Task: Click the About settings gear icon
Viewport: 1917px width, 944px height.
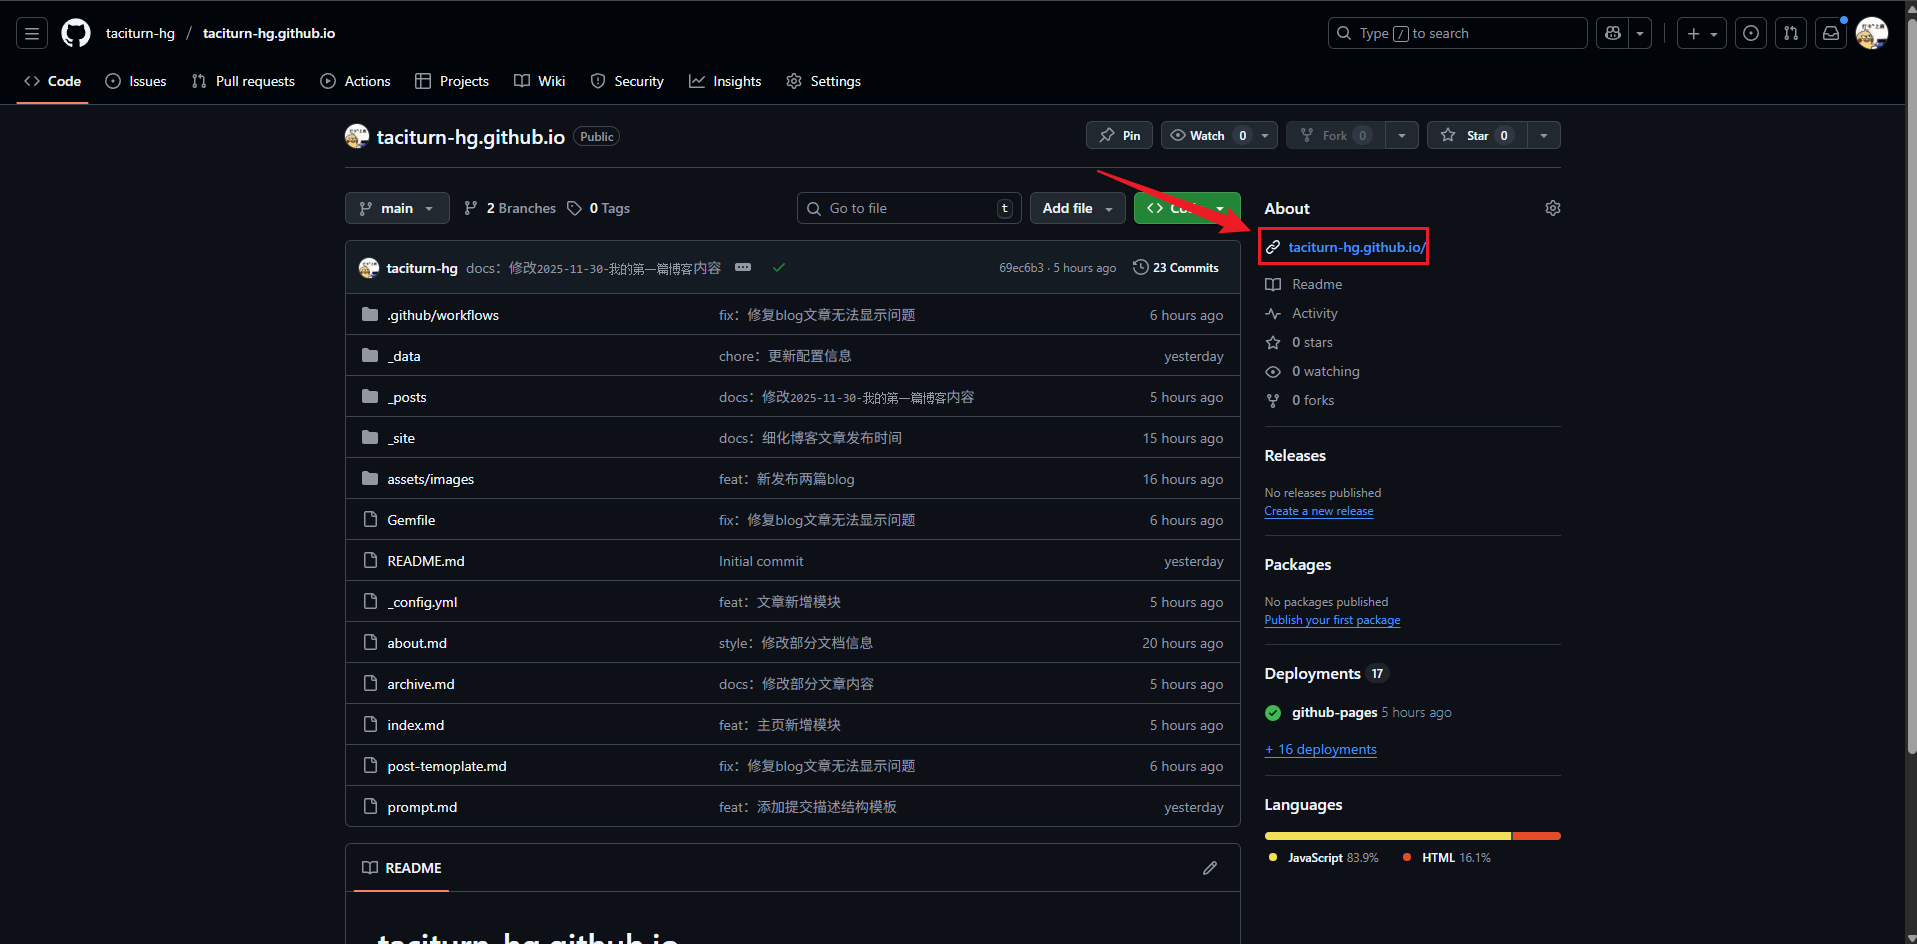Action: (x=1552, y=208)
